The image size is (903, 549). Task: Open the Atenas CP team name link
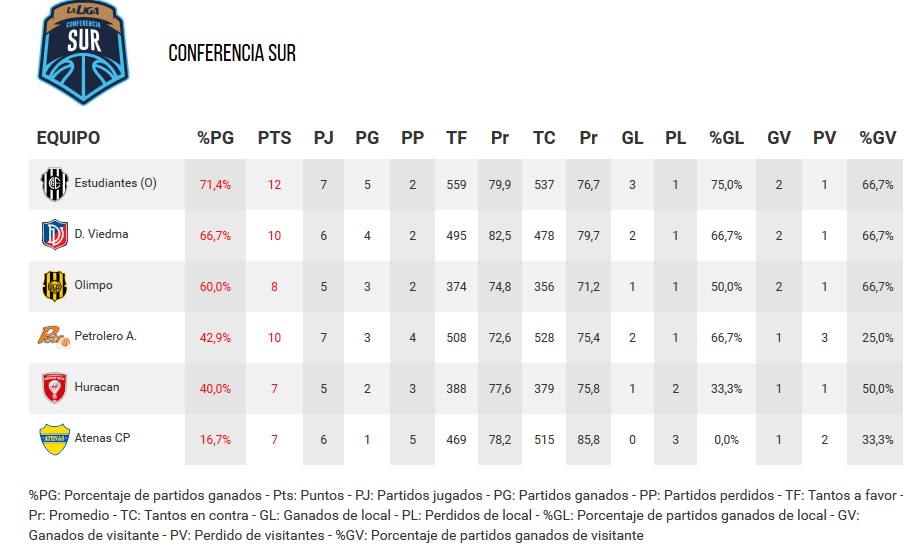102,439
